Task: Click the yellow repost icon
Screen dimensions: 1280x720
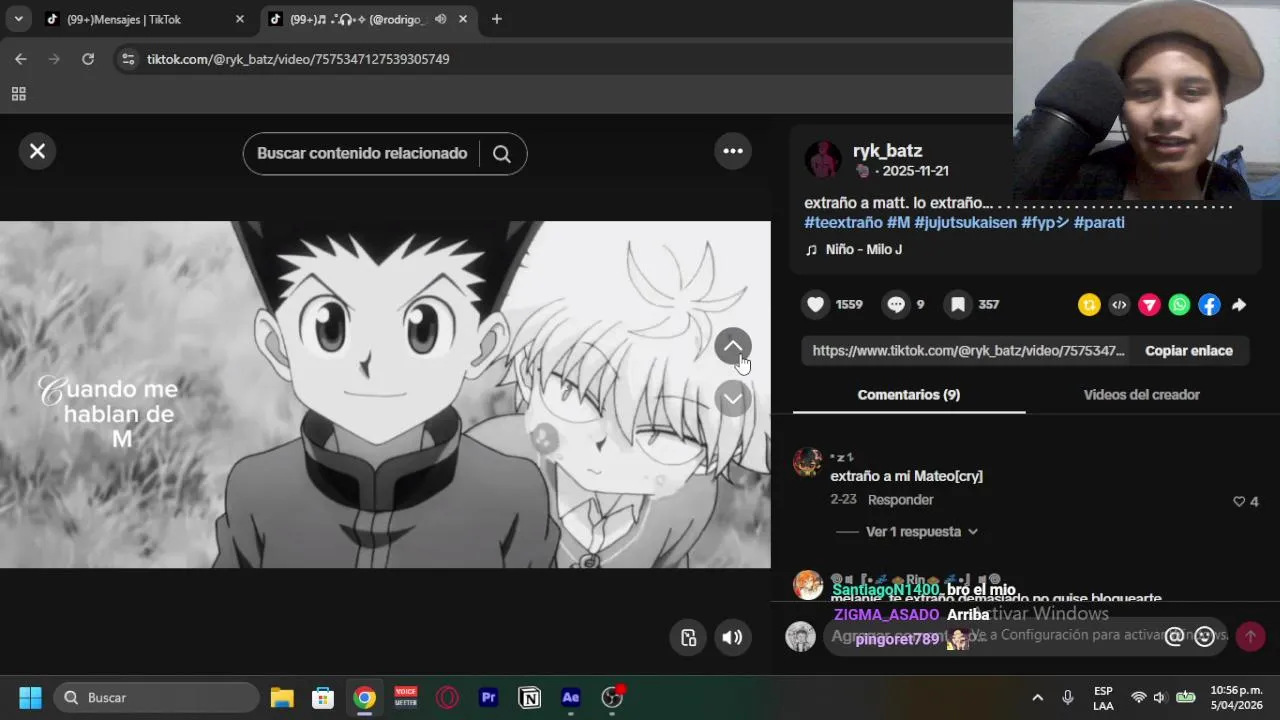Action: pyautogui.click(x=1089, y=305)
